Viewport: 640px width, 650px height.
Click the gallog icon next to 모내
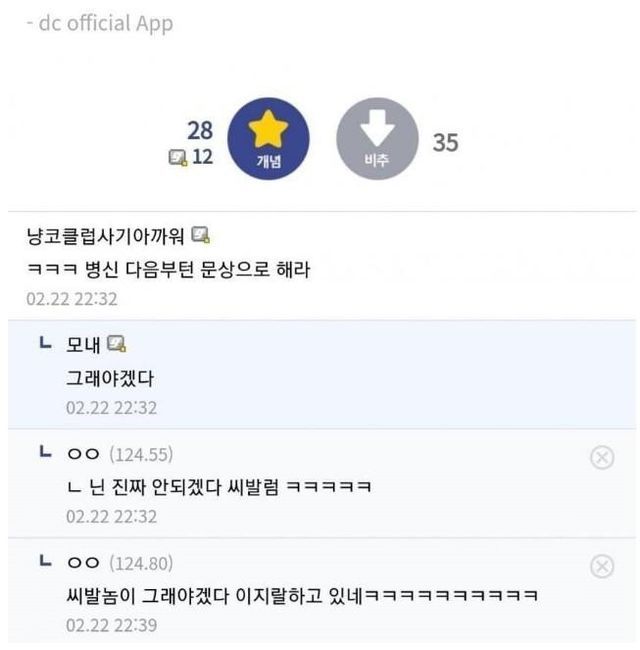(x=118, y=345)
